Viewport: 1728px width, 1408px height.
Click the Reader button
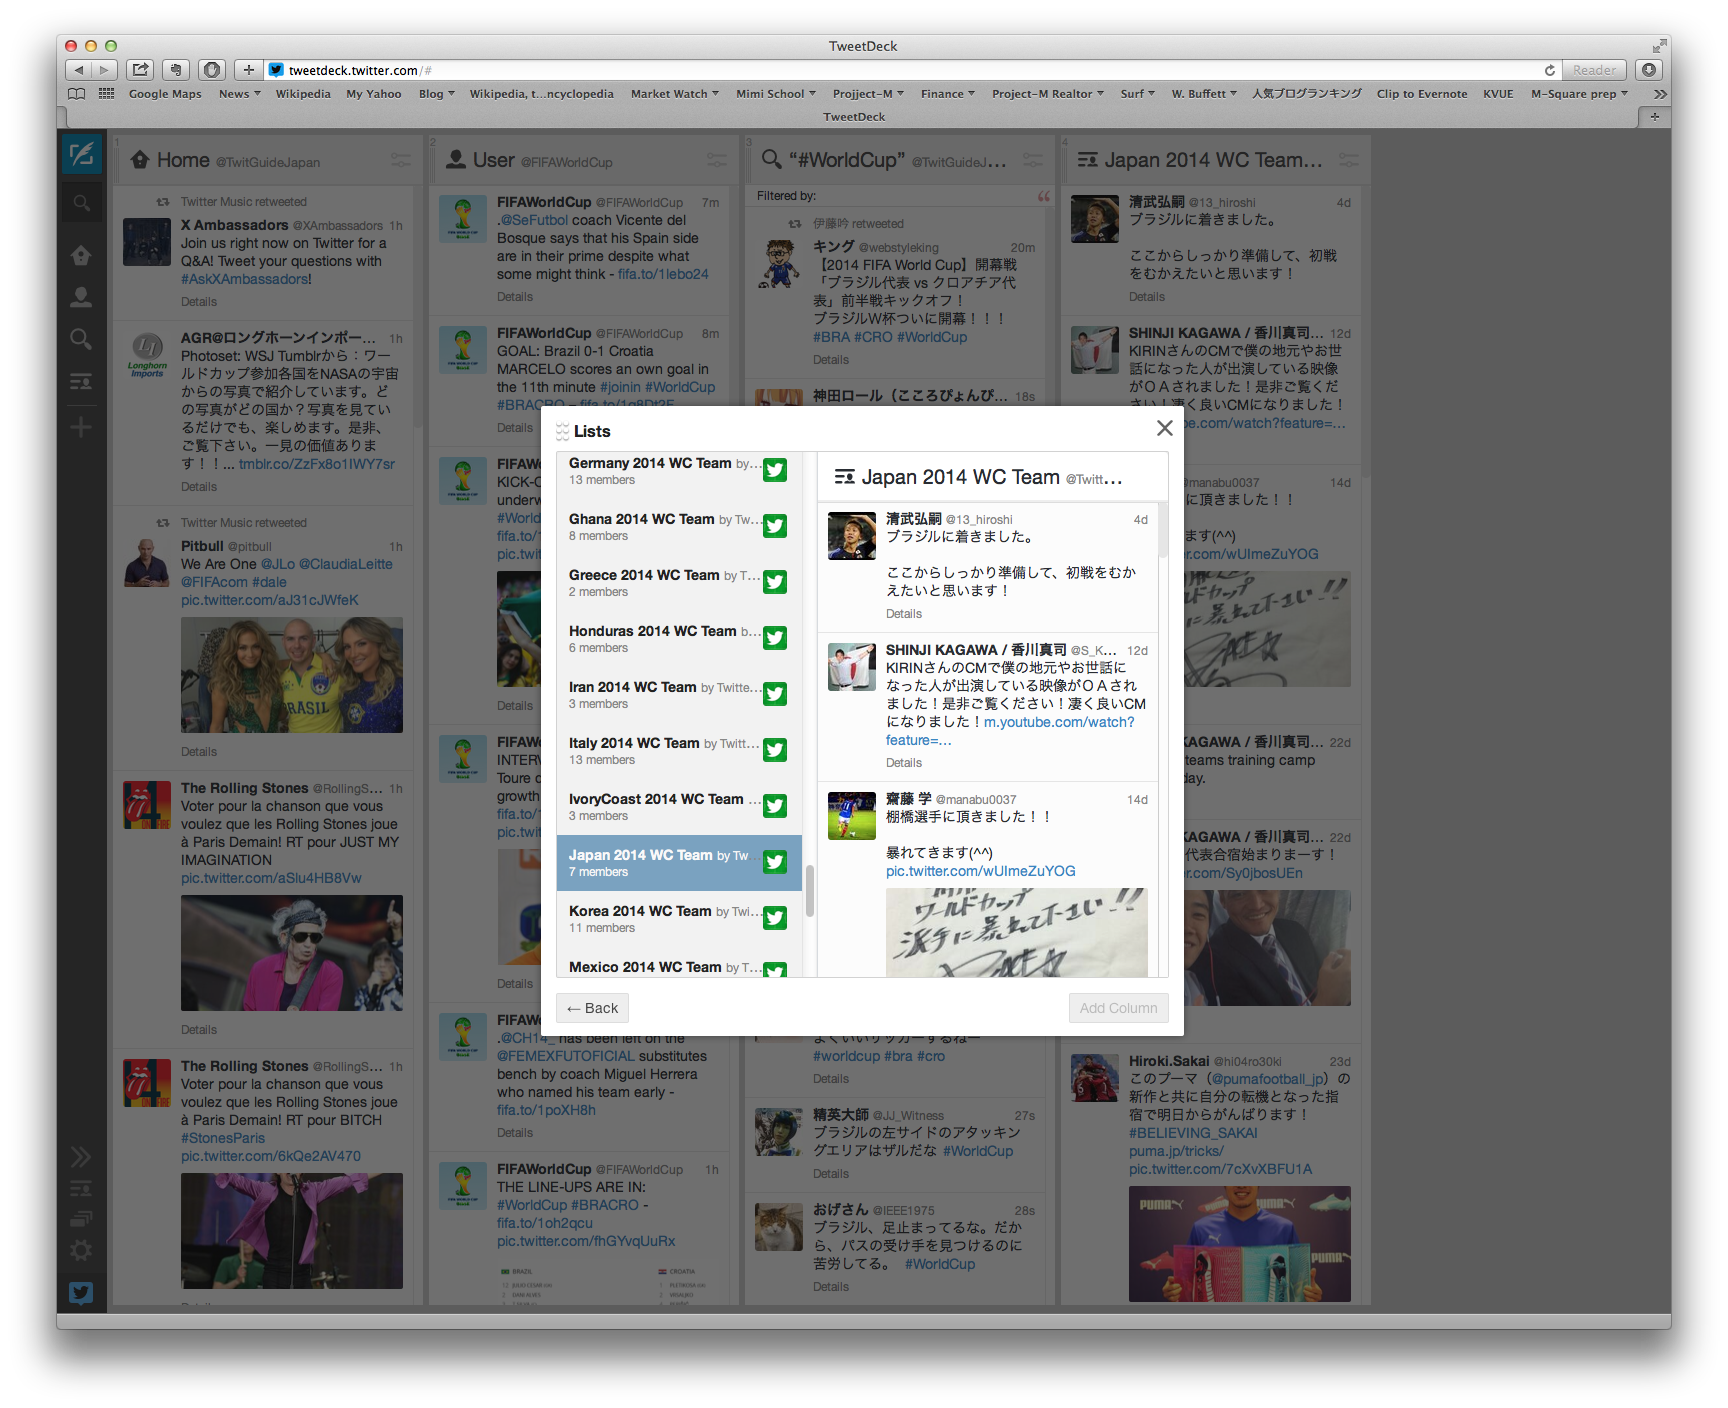(x=1593, y=70)
